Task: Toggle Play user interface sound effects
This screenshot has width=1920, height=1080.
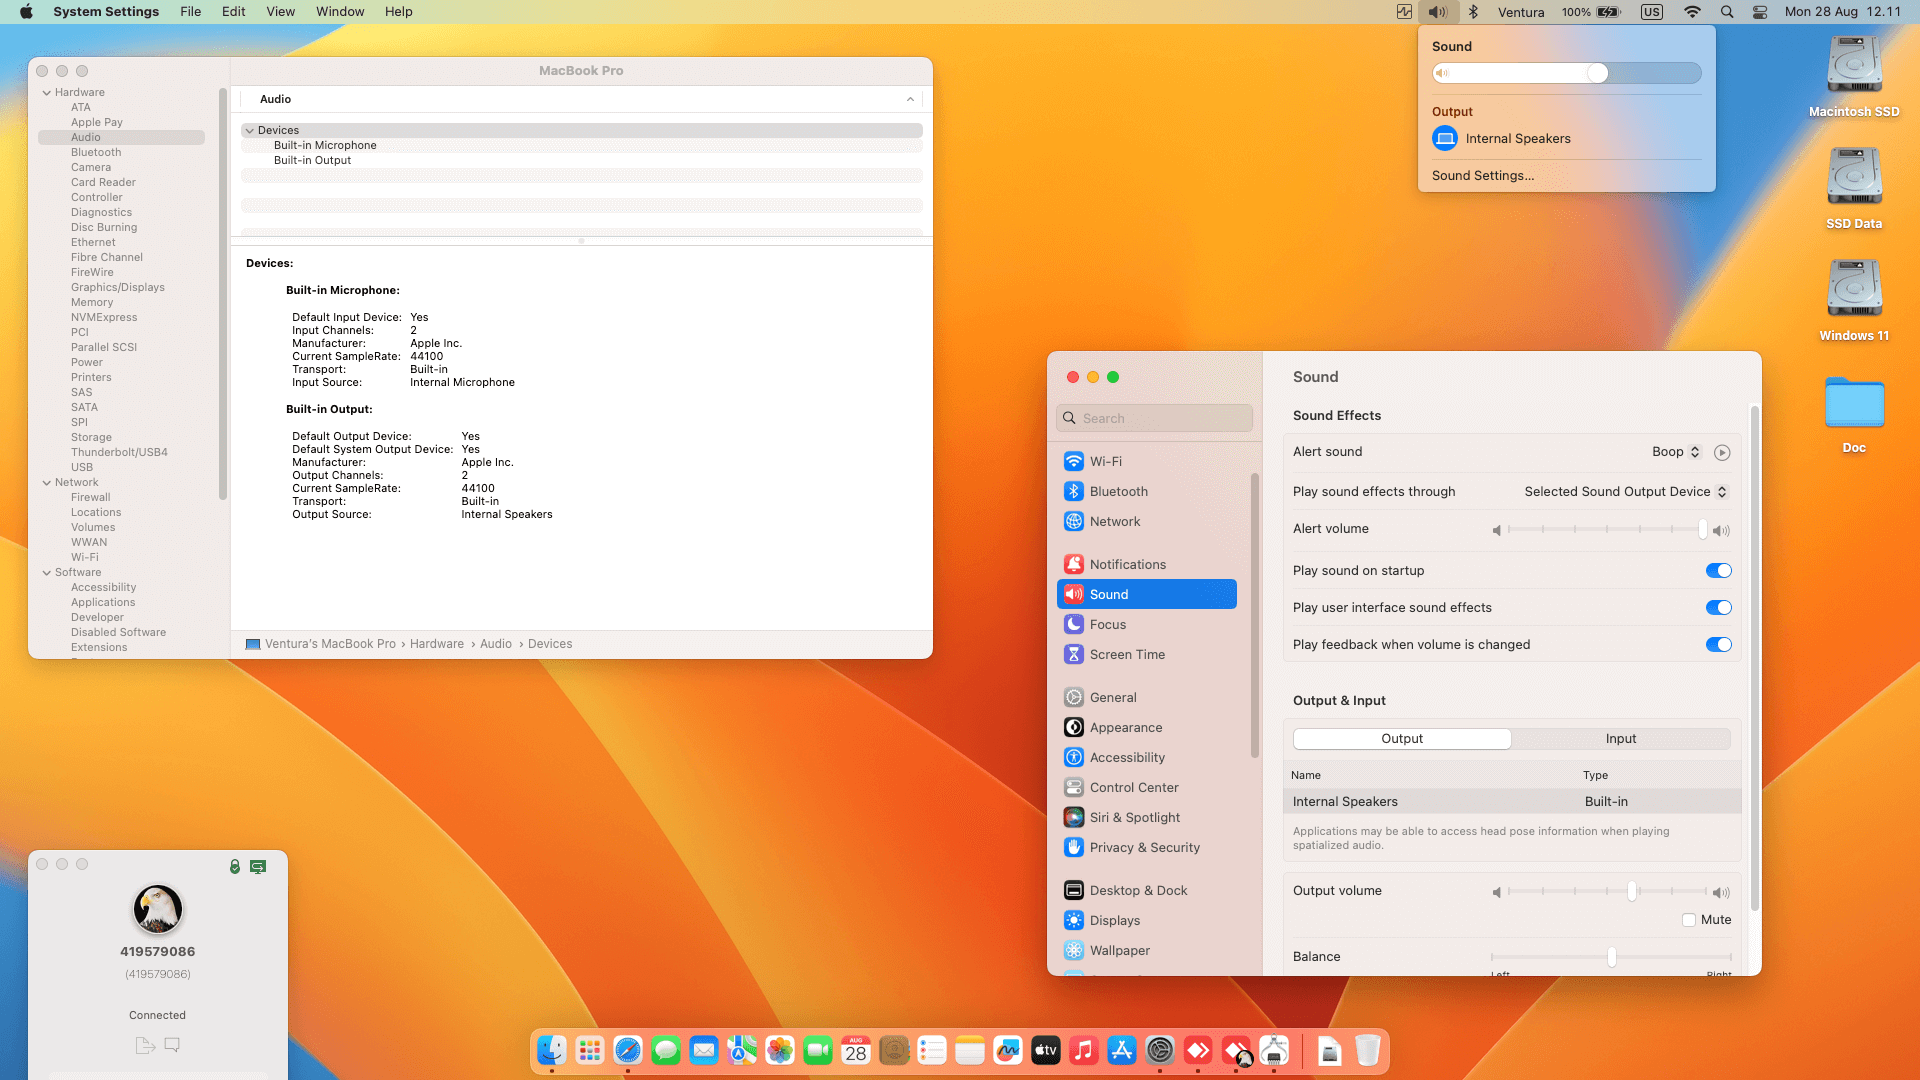Action: pos(1719,607)
